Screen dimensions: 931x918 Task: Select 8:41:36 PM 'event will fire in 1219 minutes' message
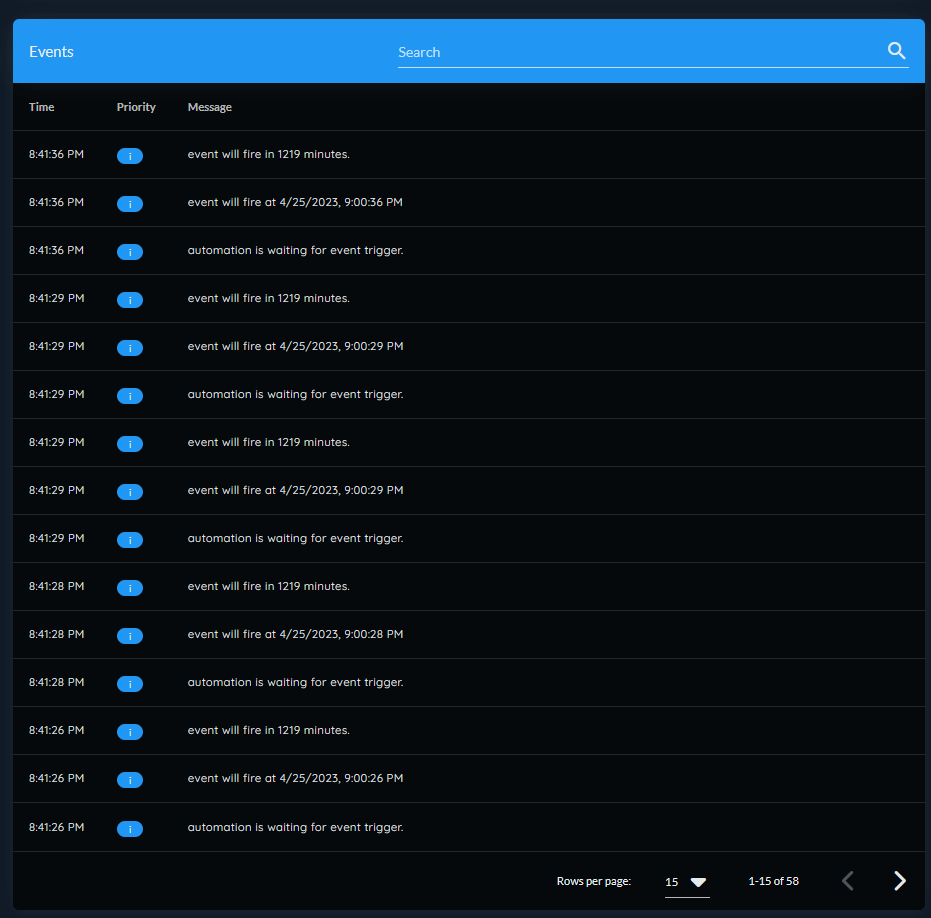pyautogui.click(x=268, y=154)
